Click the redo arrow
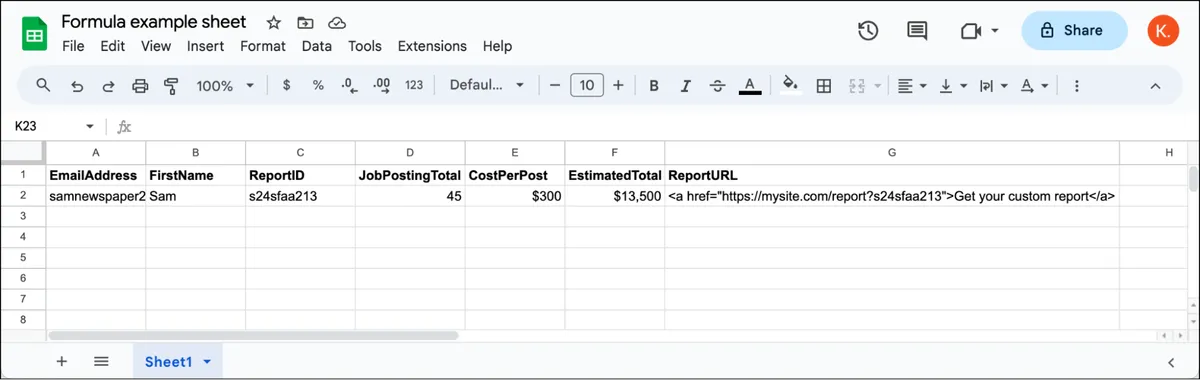 (108, 86)
